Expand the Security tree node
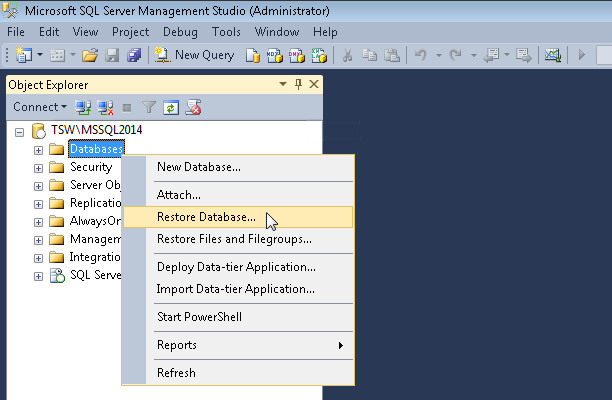 39,168
